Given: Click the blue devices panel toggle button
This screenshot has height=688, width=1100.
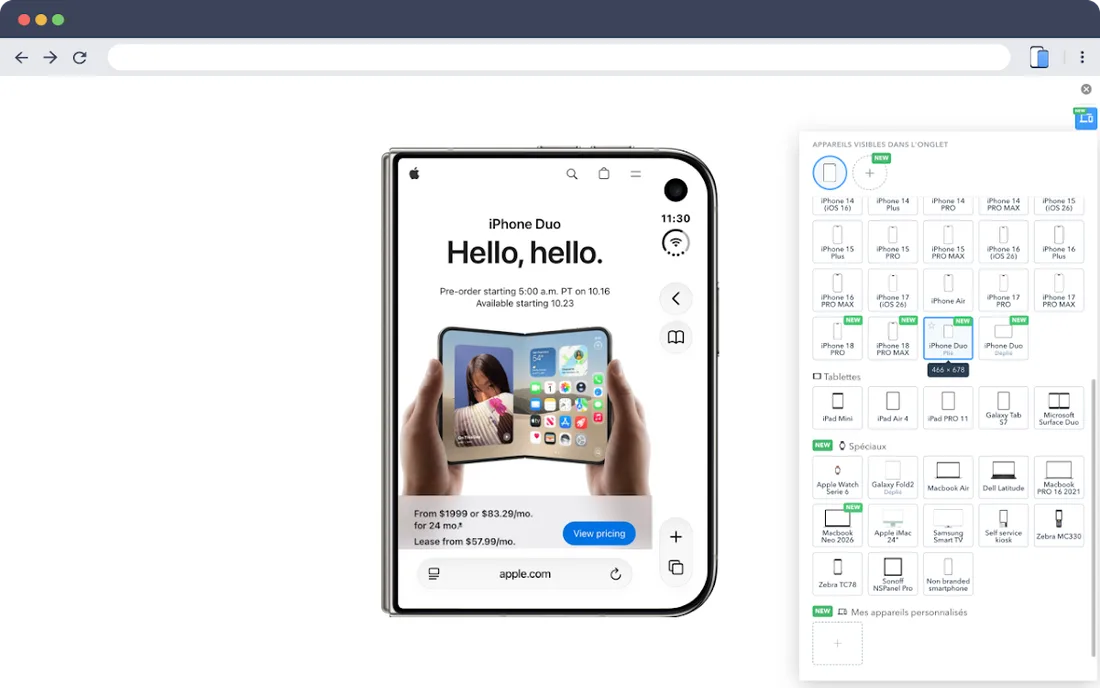Looking at the screenshot, I should (1085, 118).
